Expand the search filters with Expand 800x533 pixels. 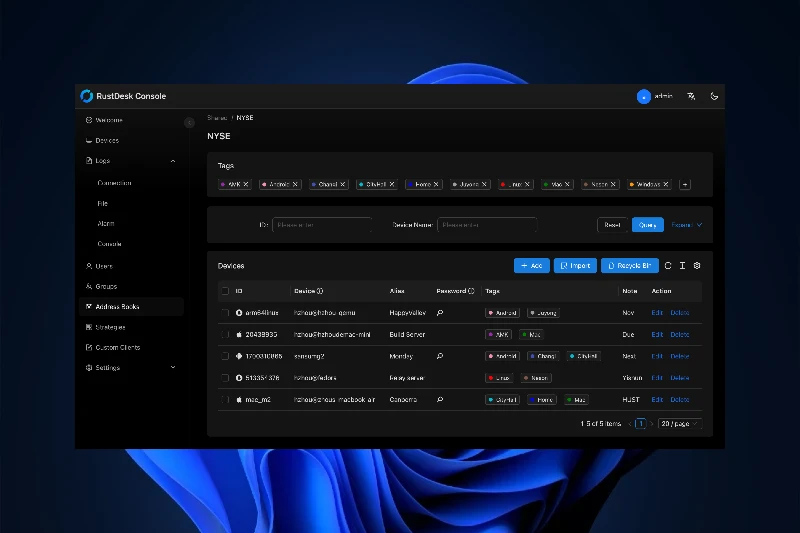click(687, 225)
